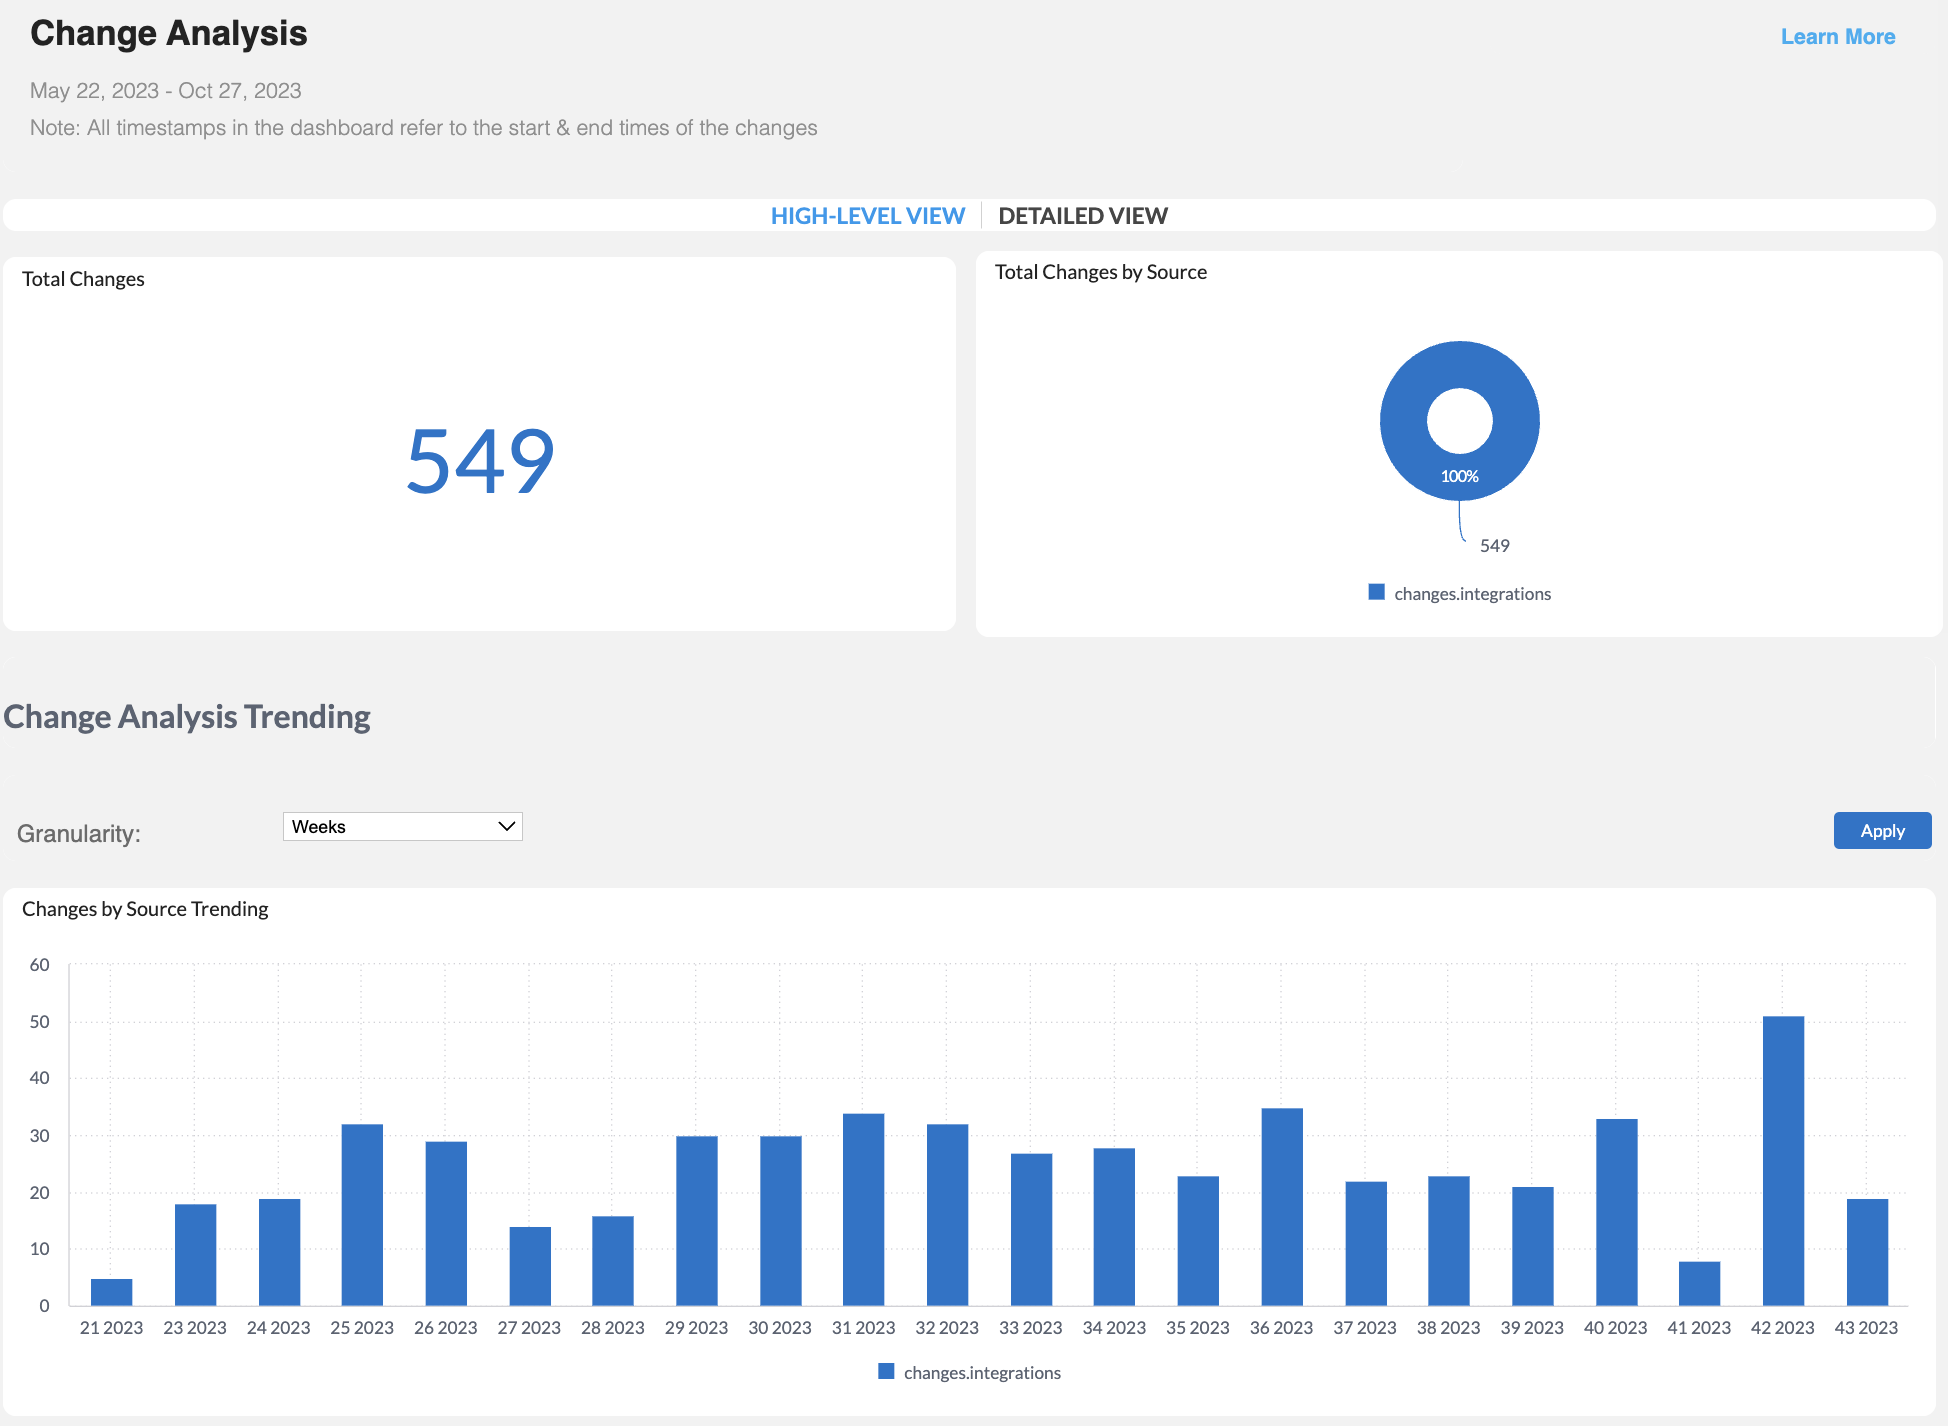Viewport: 1948px width, 1426px height.
Task: Click the week 43 2023 bar
Action: point(1866,1251)
